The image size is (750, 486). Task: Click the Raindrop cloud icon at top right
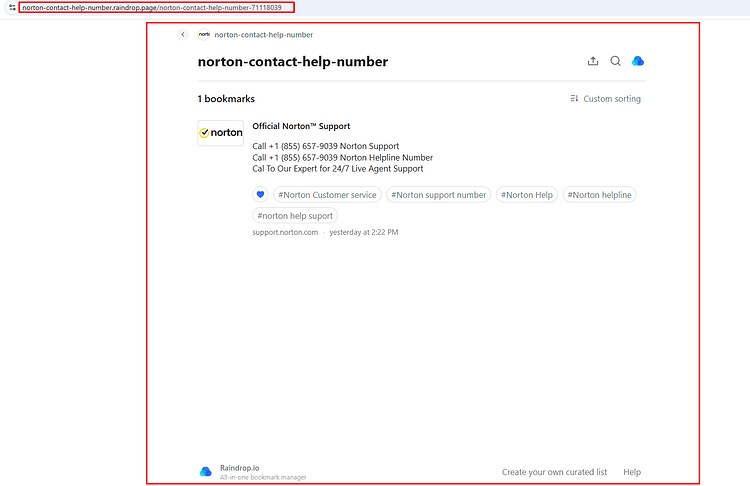[x=638, y=61]
